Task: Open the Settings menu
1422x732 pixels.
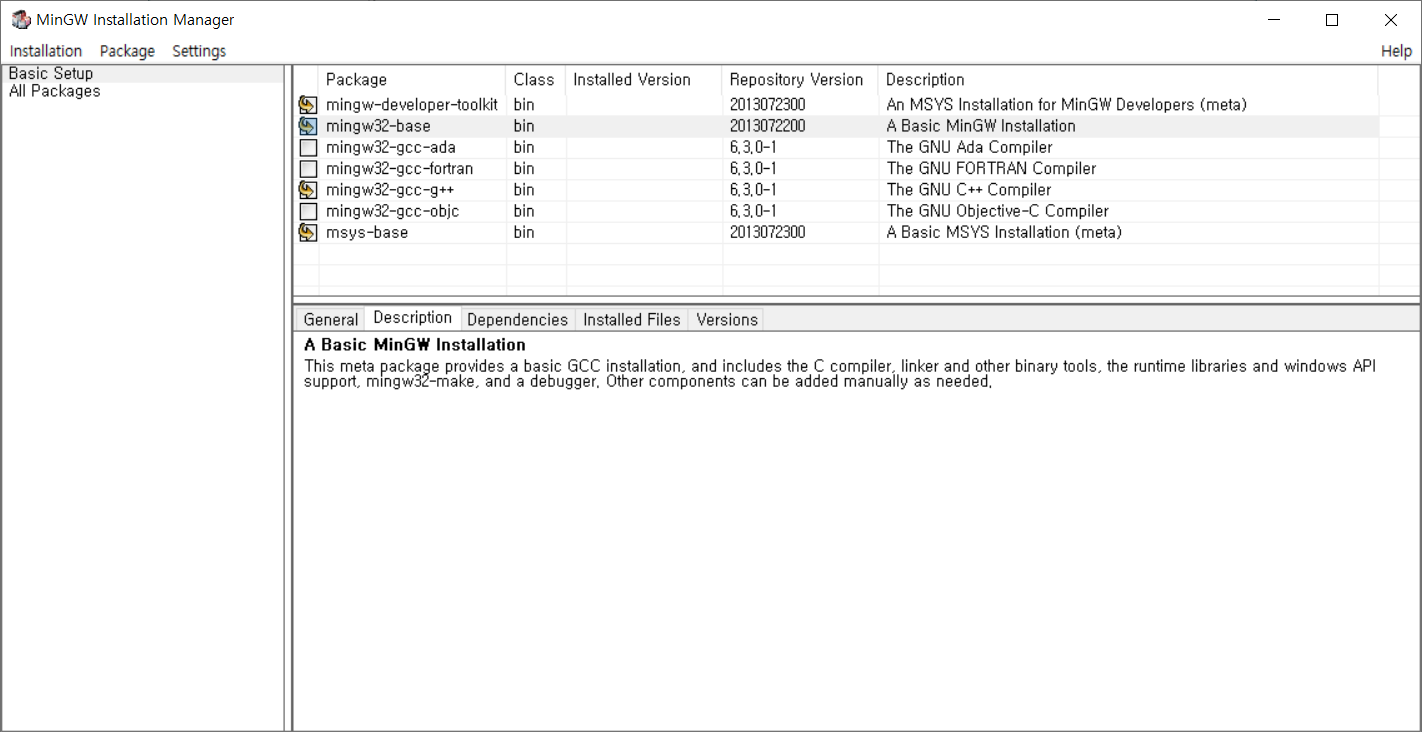Action: point(199,51)
